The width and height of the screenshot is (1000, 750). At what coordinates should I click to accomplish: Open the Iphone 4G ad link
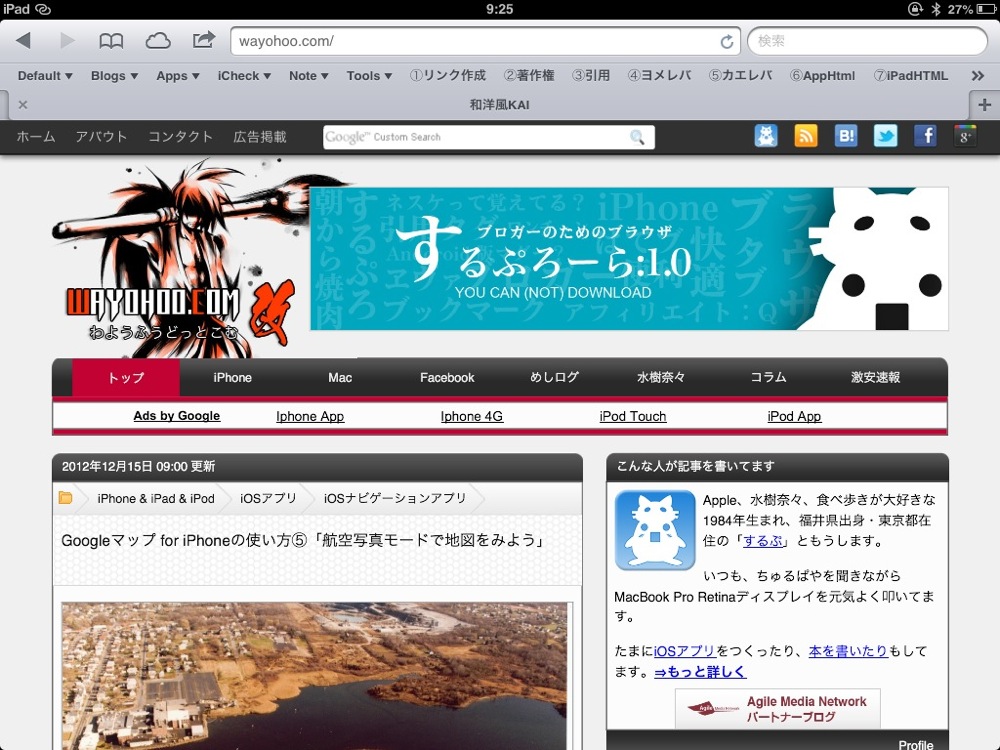click(x=472, y=416)
